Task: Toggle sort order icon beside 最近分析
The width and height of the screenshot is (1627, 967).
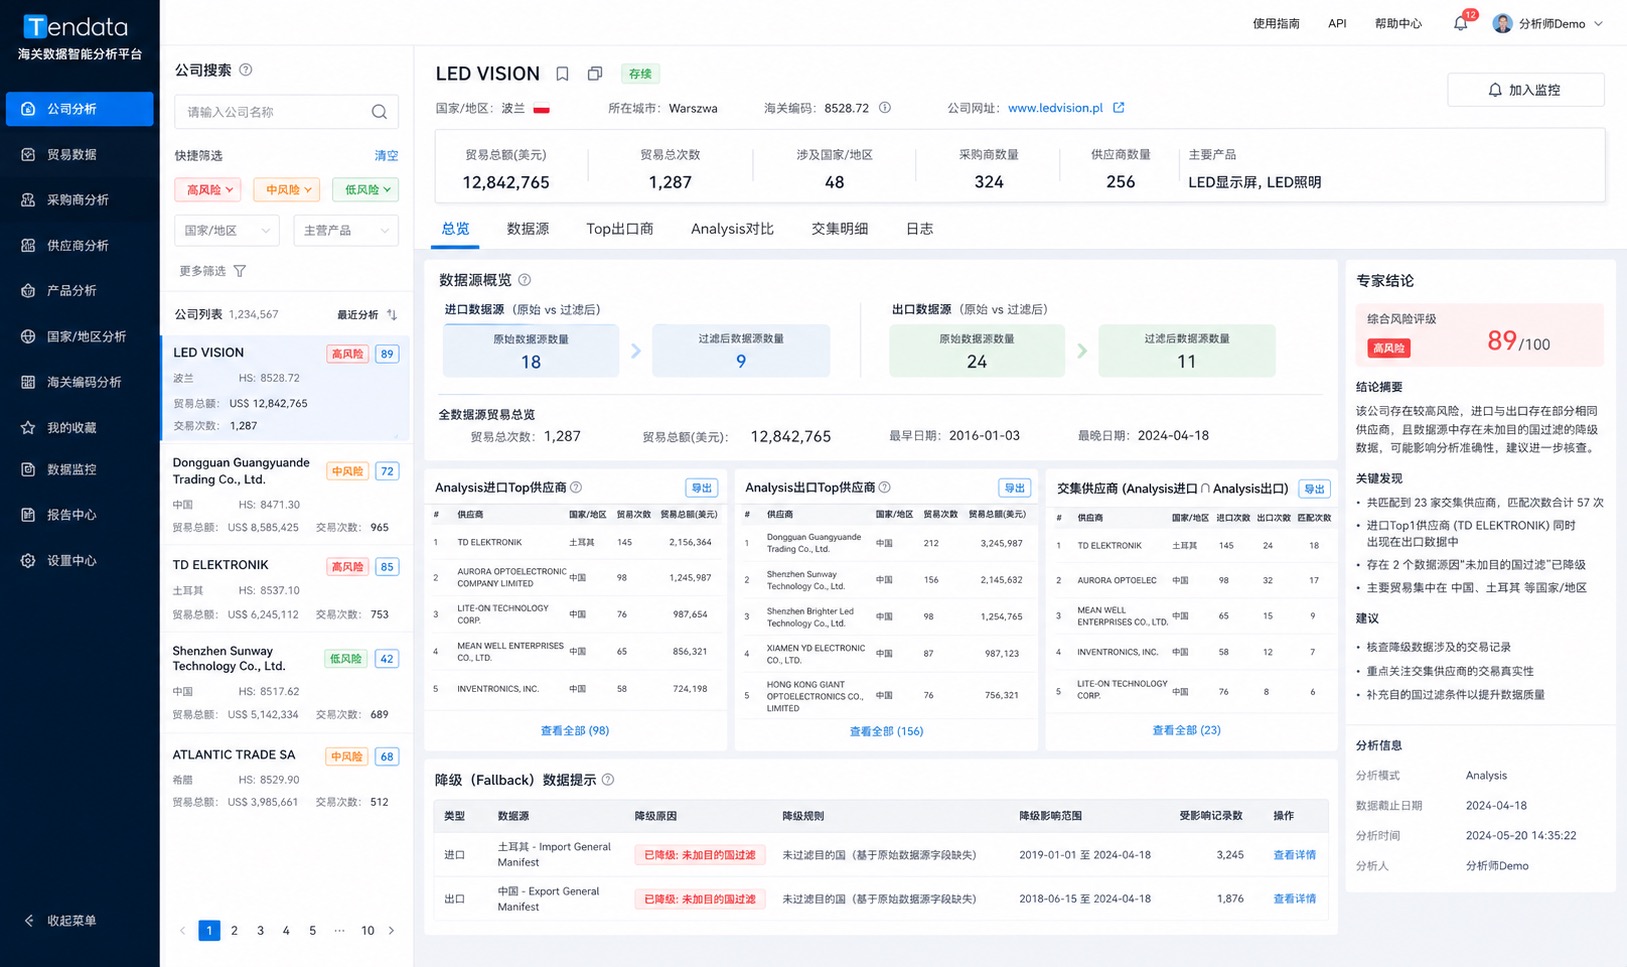Action: (x=392, y=314)
